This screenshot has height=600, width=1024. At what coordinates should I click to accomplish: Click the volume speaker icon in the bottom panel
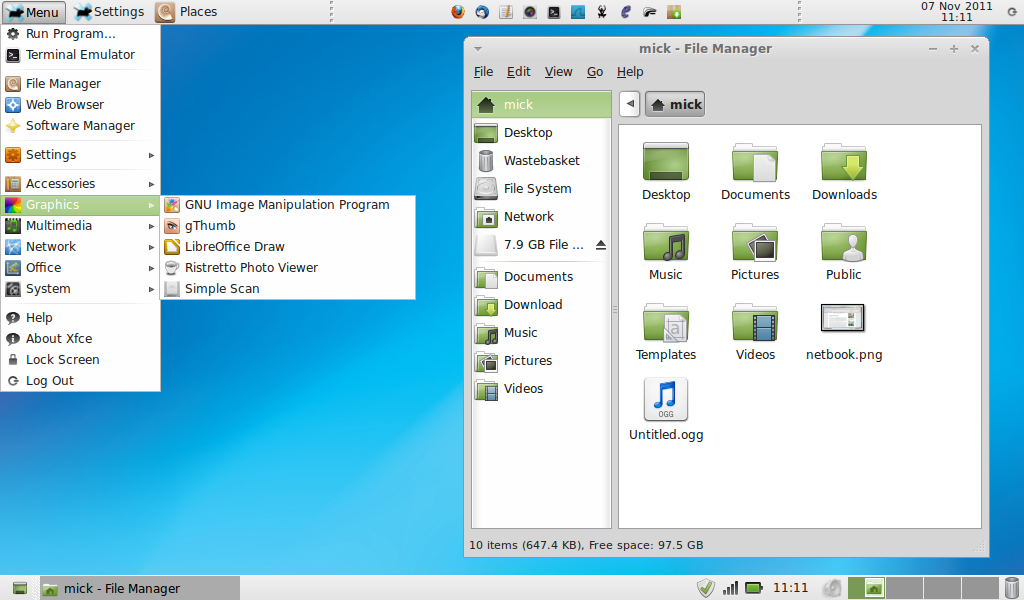(x=831, y=588)
